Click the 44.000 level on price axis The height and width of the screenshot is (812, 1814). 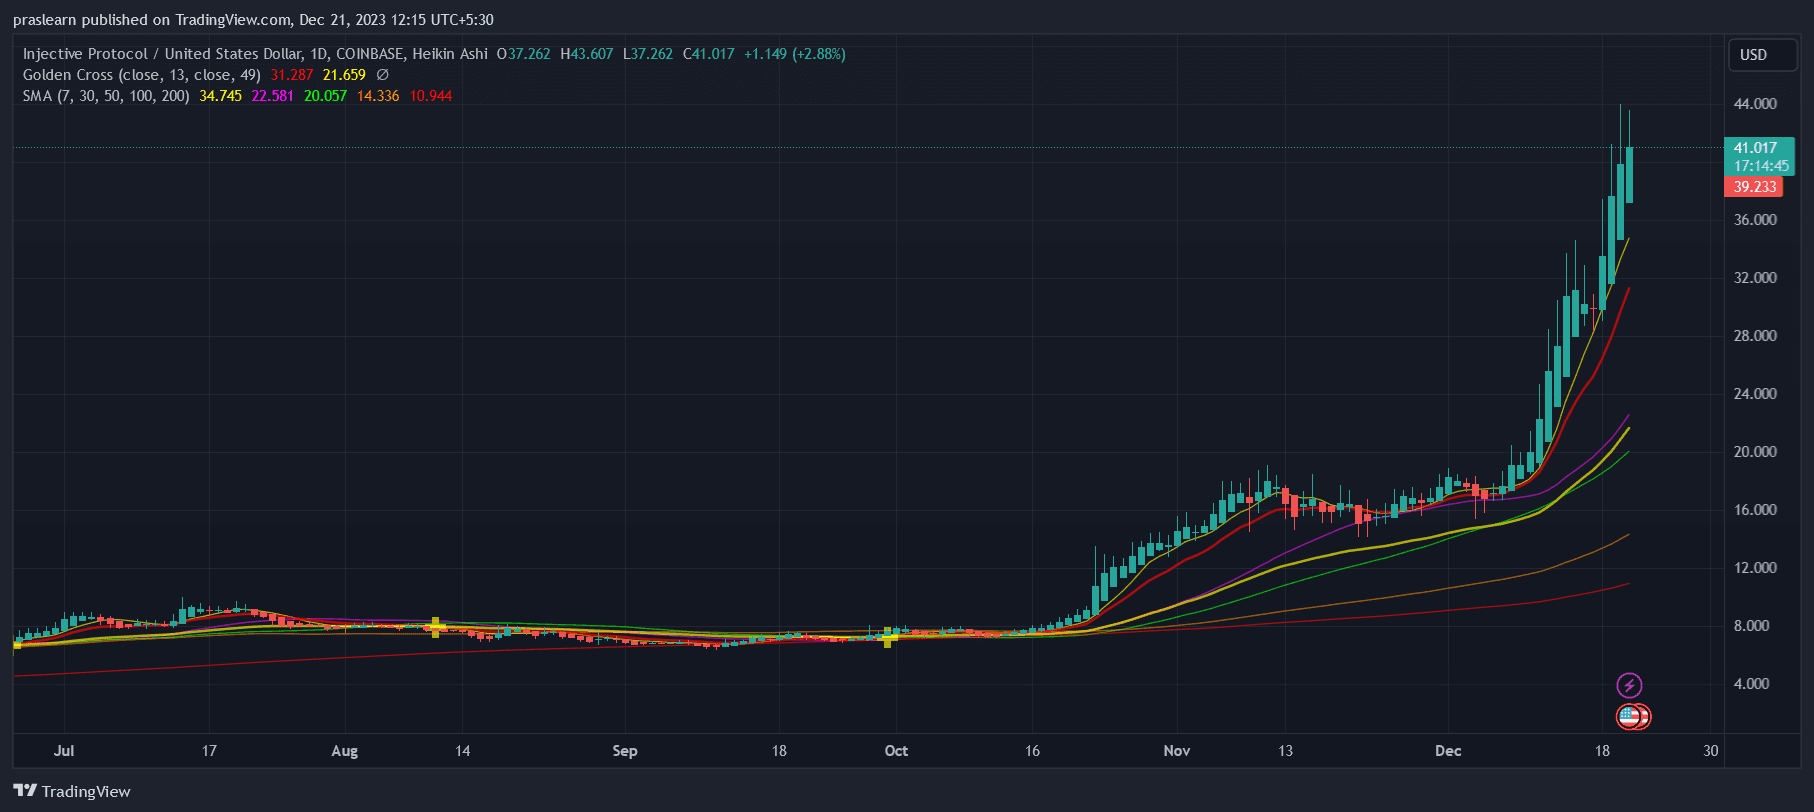1755,104
